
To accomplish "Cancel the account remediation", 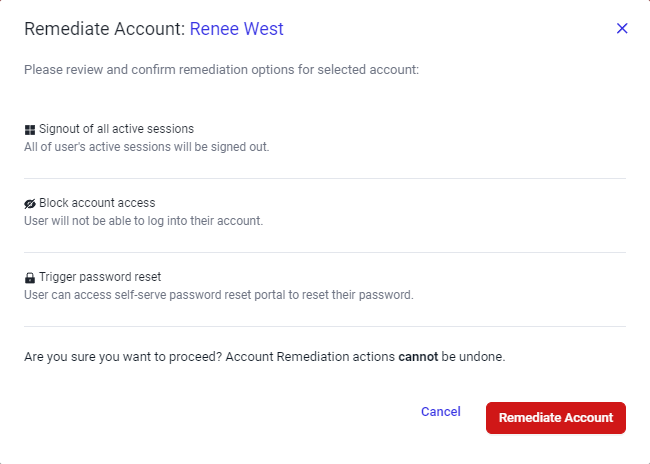I will click(441, 411).
